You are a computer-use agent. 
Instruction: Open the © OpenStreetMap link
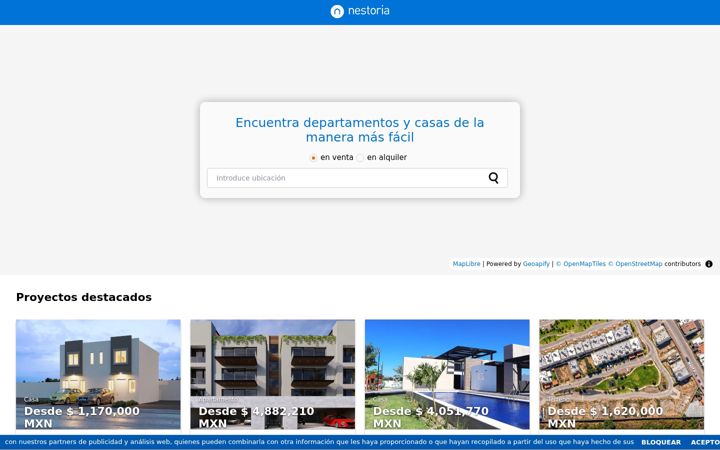(636, 264)
